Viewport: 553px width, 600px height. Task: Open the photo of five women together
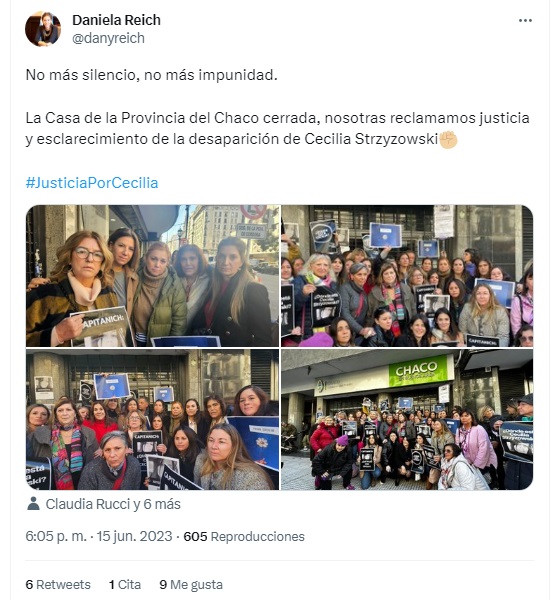coord(153,276)
